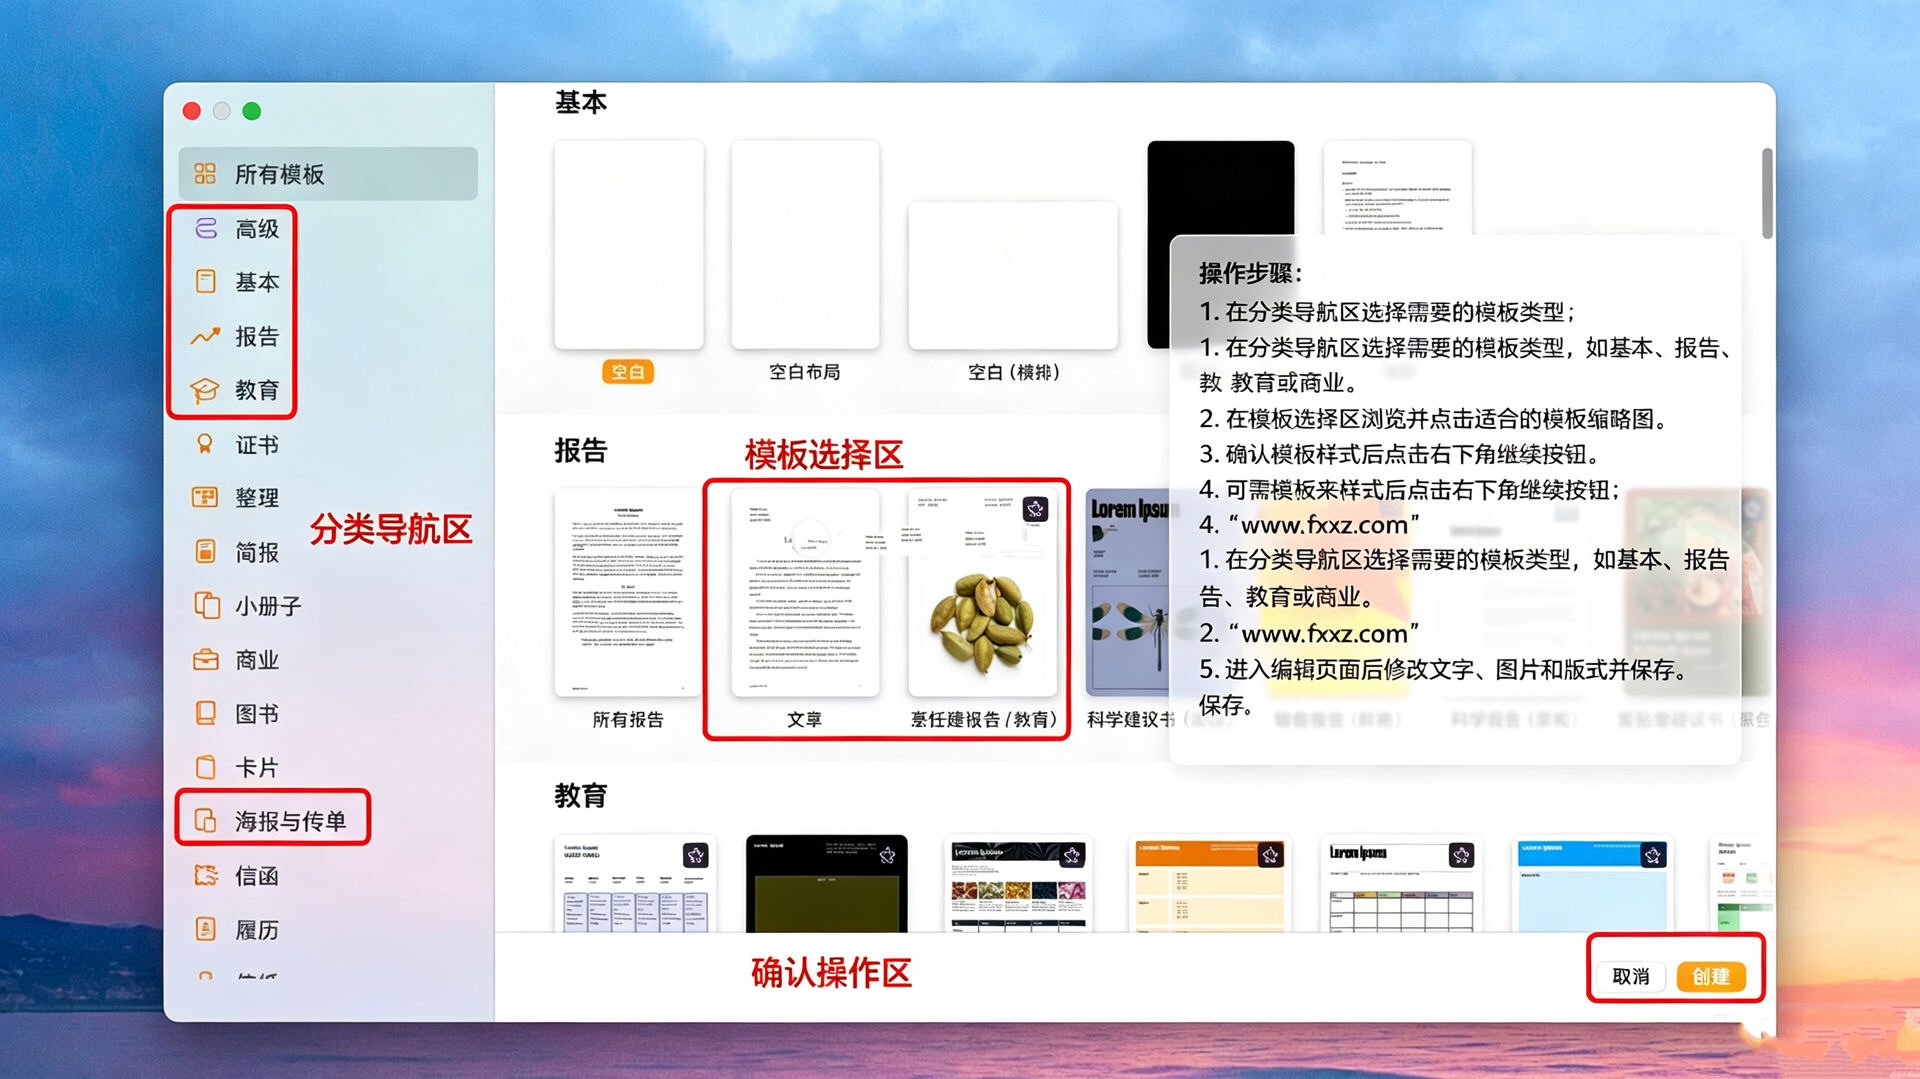The width and height of the screenshot is (1920, 1079).
Task: Click the 文章 label under template
Action: pyautogui.click(x=804, y=719)
